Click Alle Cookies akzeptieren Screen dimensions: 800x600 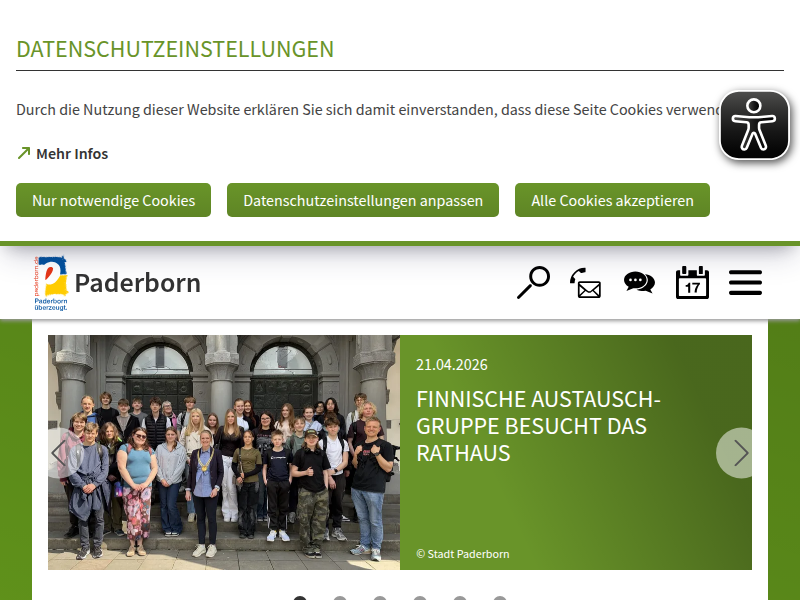pos(612,200)
